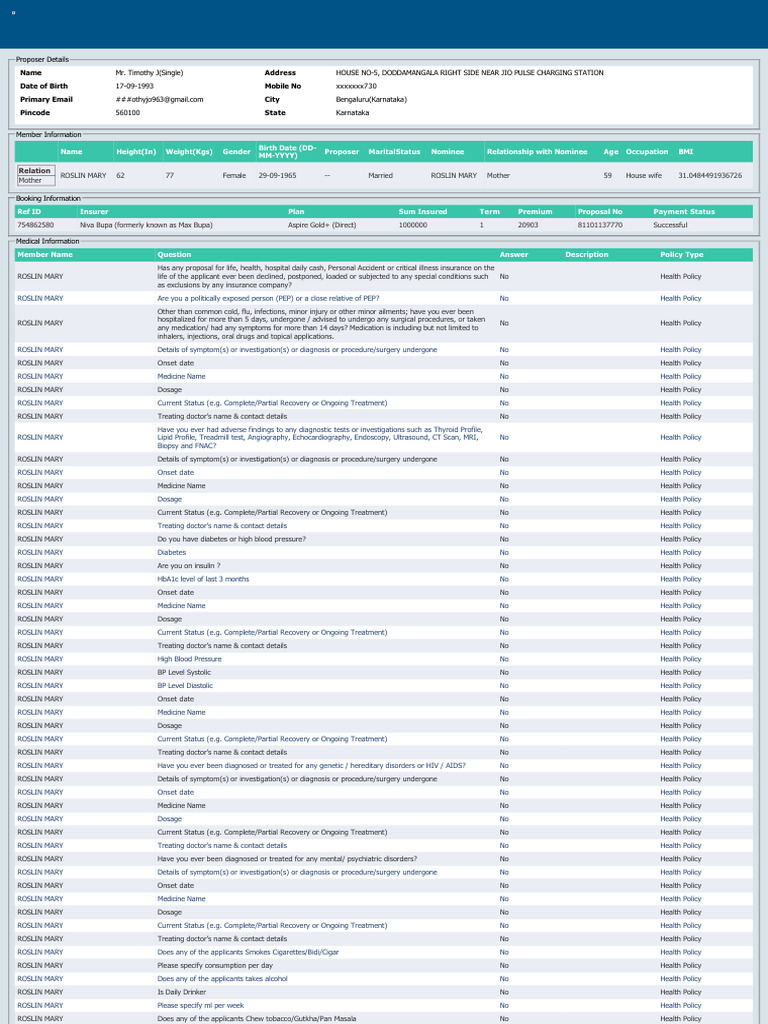The height and width of the screenshot is (1024, 768).
Task: Select member birth date 29-09-1965
Action: point(277,176)
